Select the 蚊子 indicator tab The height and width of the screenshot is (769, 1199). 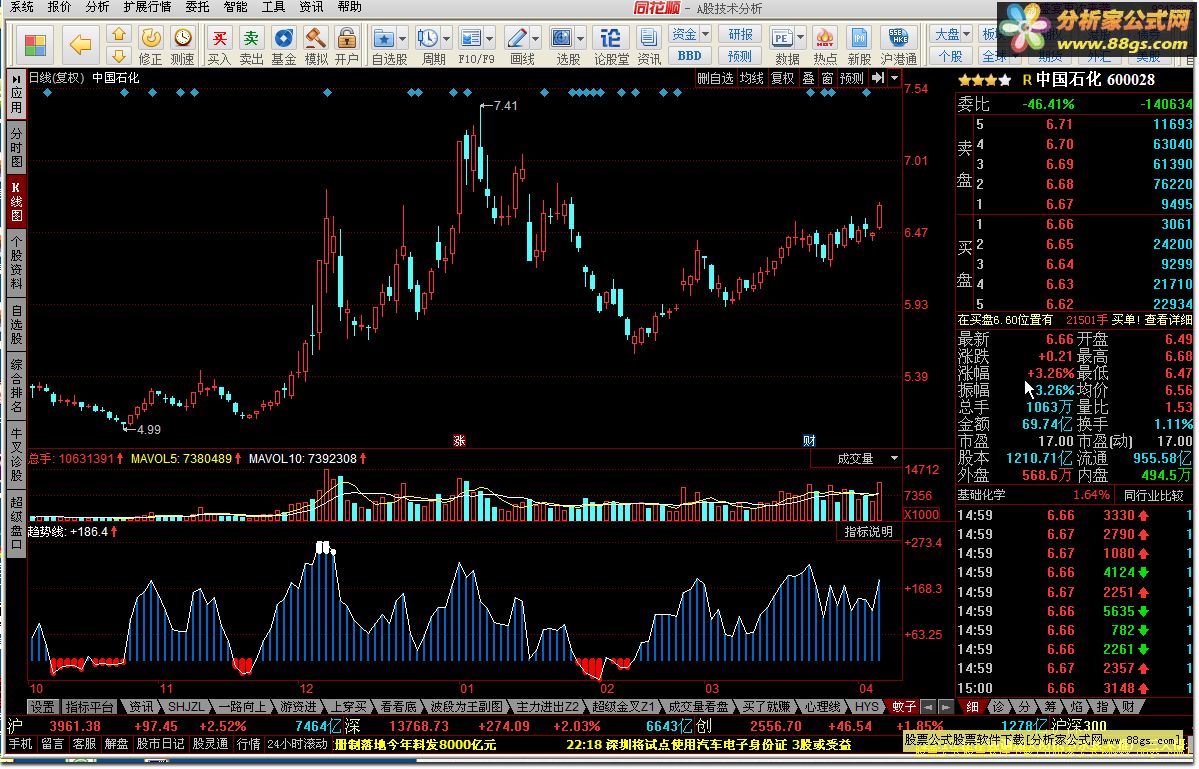click(x=902, y=707)
